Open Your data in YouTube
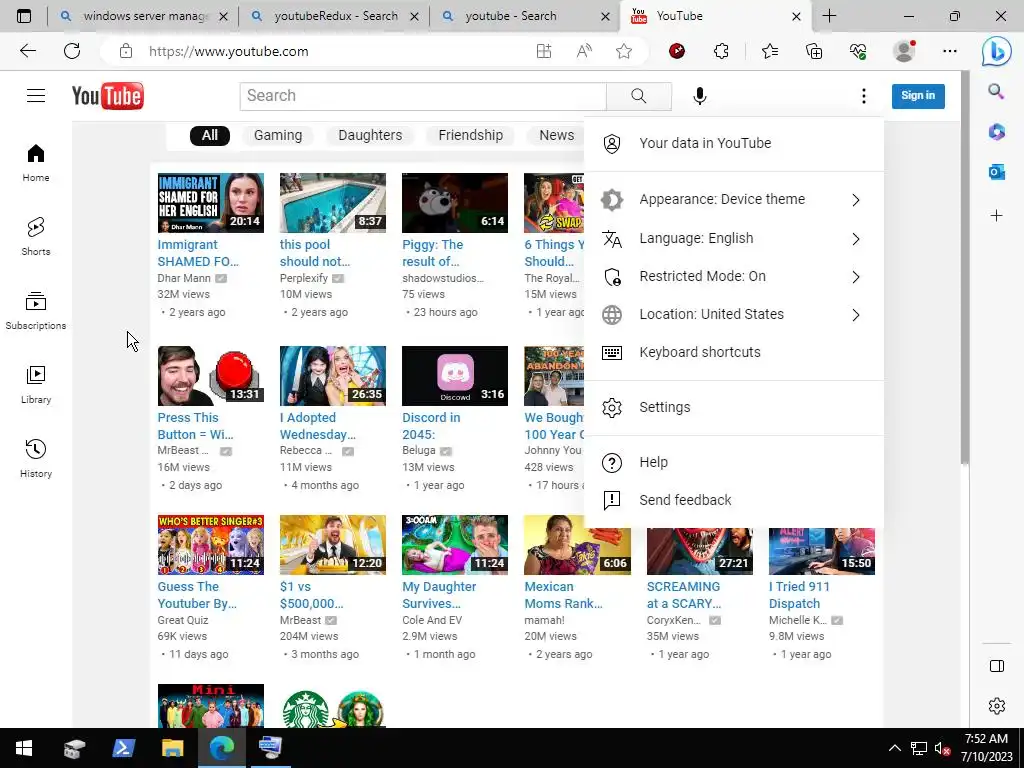 pyautogui.click(x=734, y=144)
